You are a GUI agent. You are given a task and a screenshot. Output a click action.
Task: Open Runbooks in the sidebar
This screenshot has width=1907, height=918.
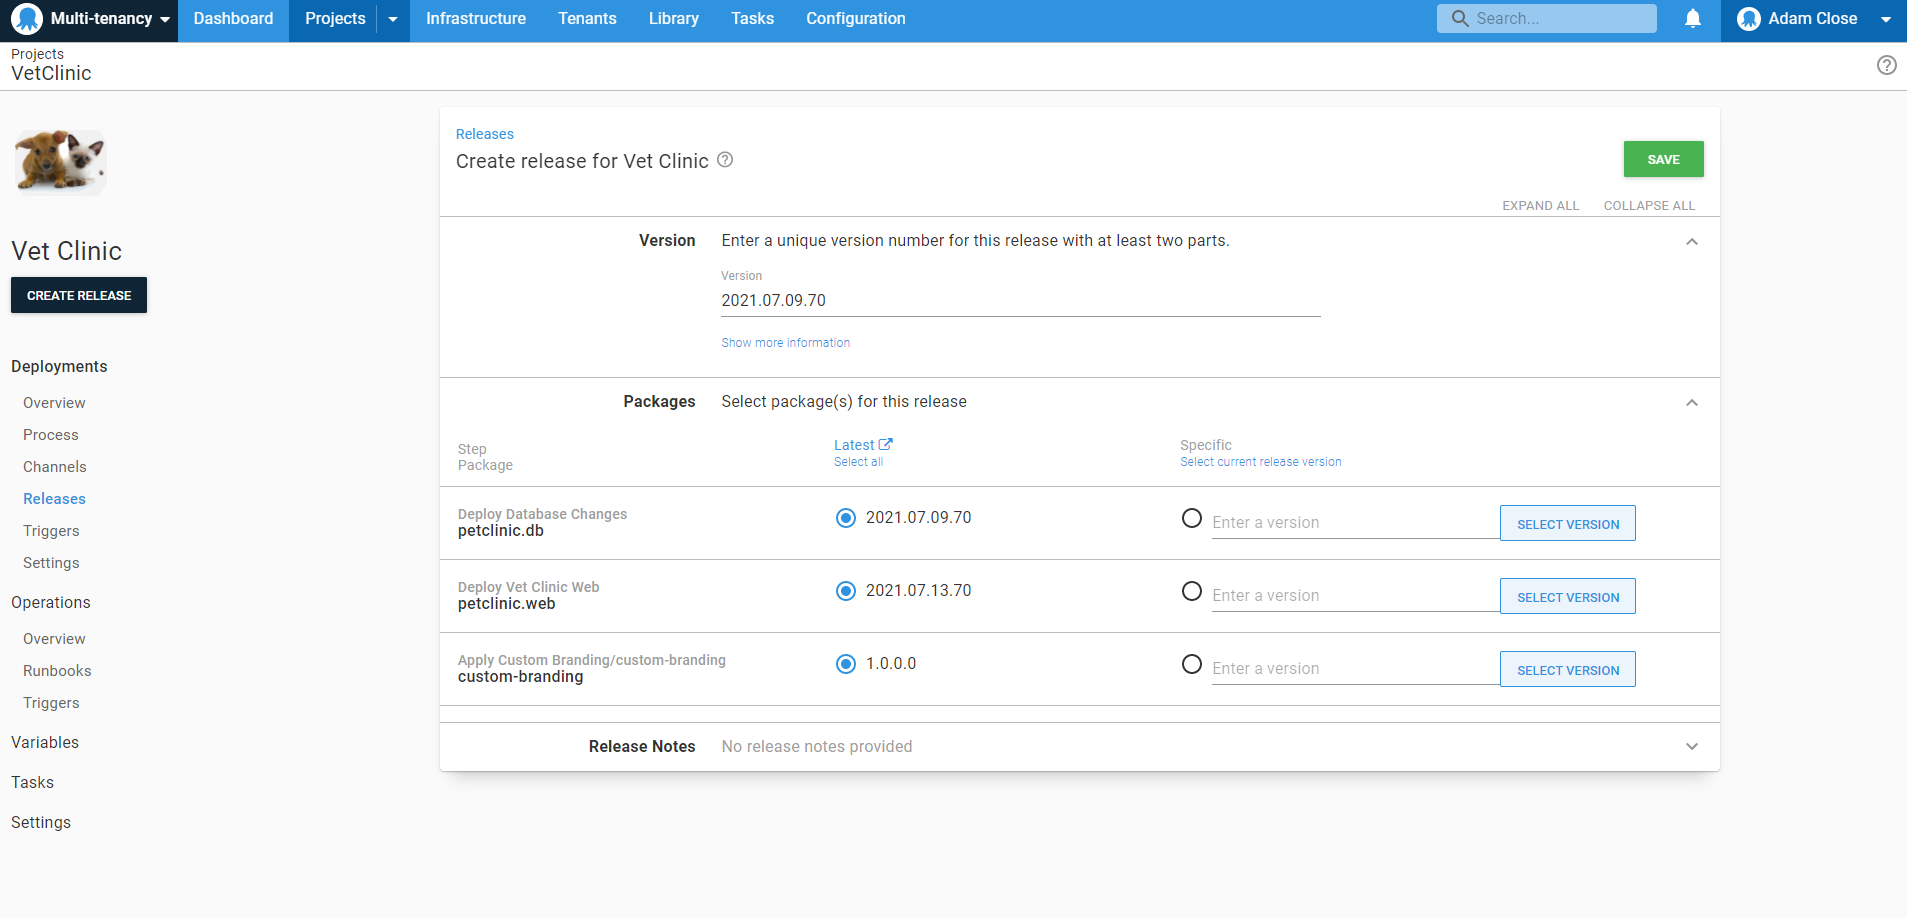click(57, 671)
